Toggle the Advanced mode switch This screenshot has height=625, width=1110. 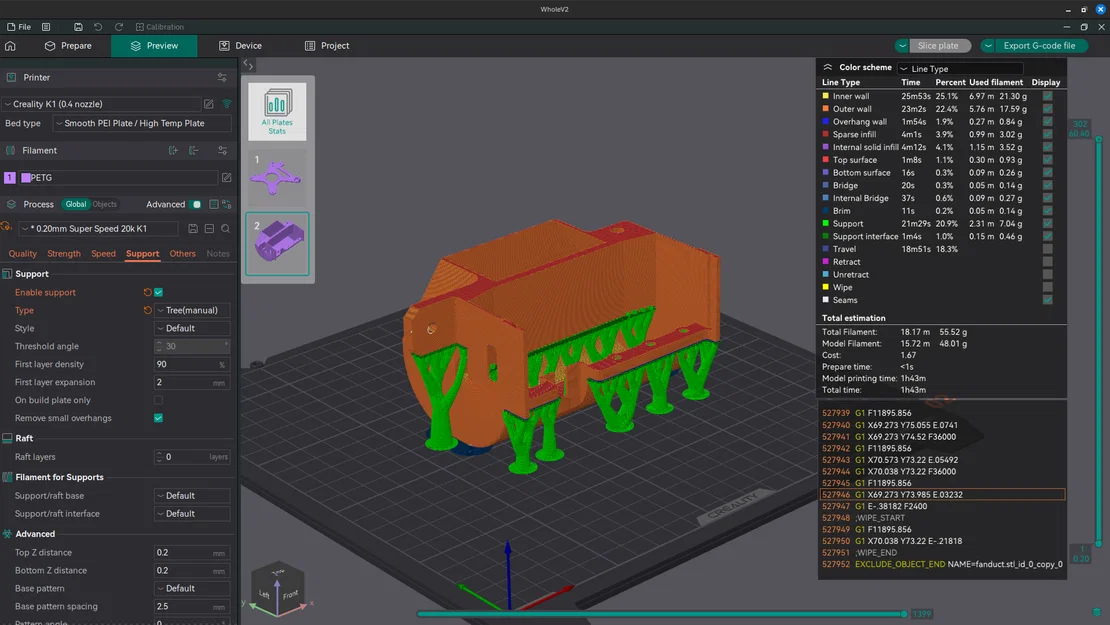tap(195, 205)
